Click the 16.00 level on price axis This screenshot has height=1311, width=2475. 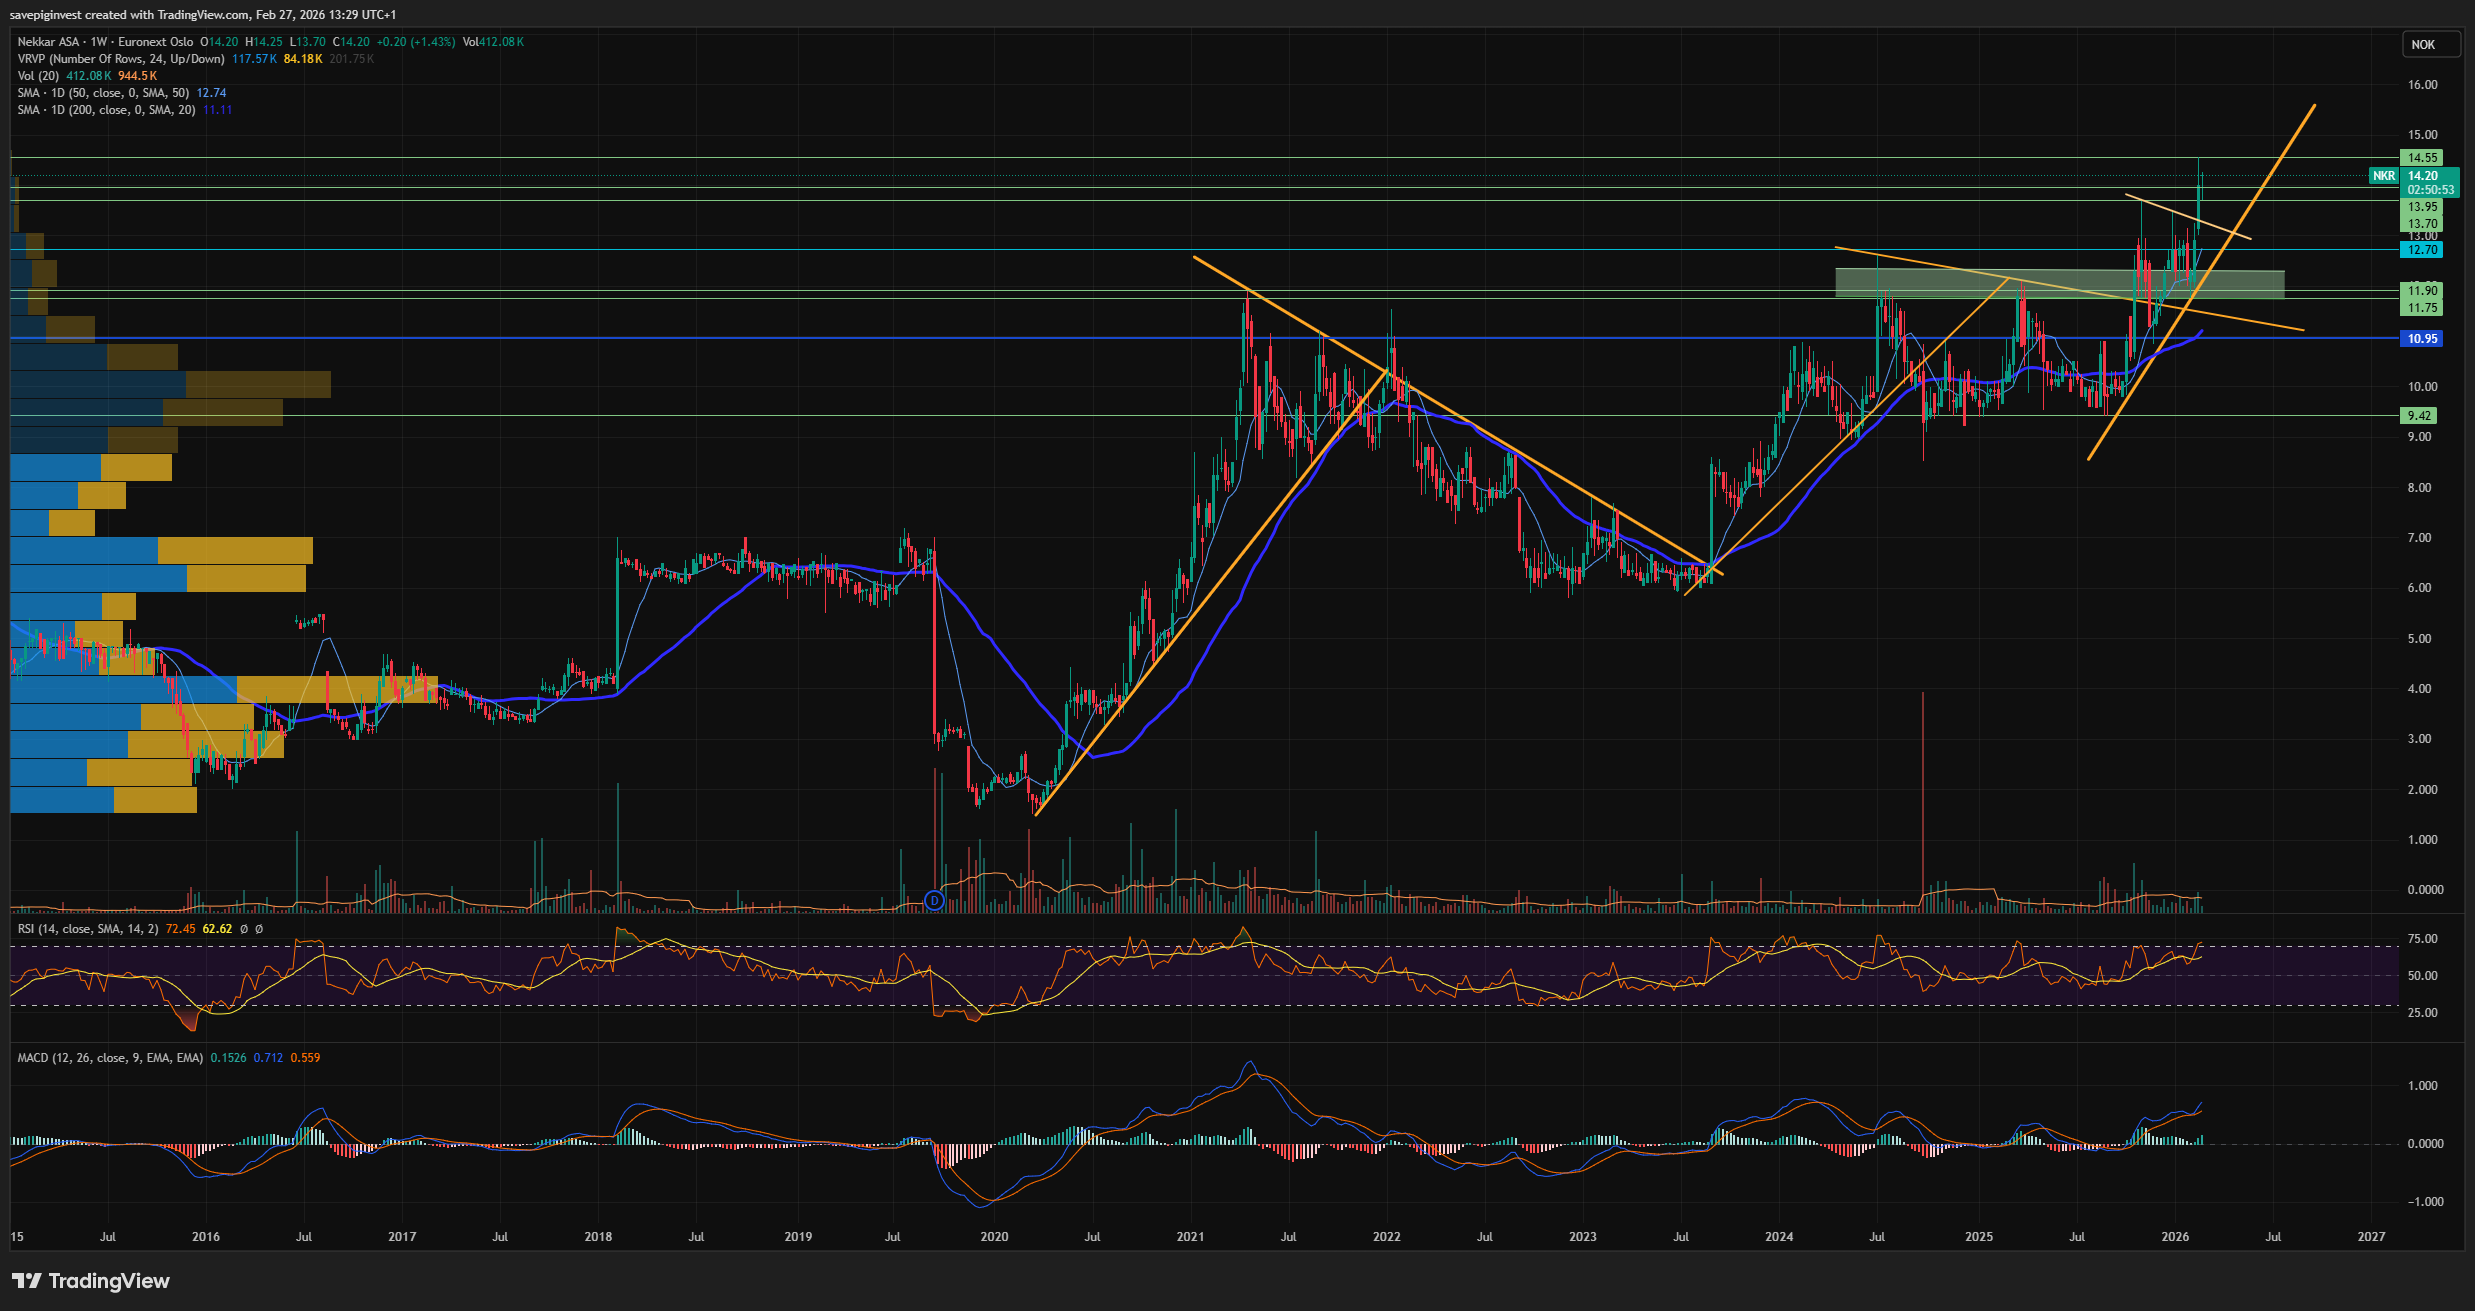pyautogui.click(x=2422, y=85)
